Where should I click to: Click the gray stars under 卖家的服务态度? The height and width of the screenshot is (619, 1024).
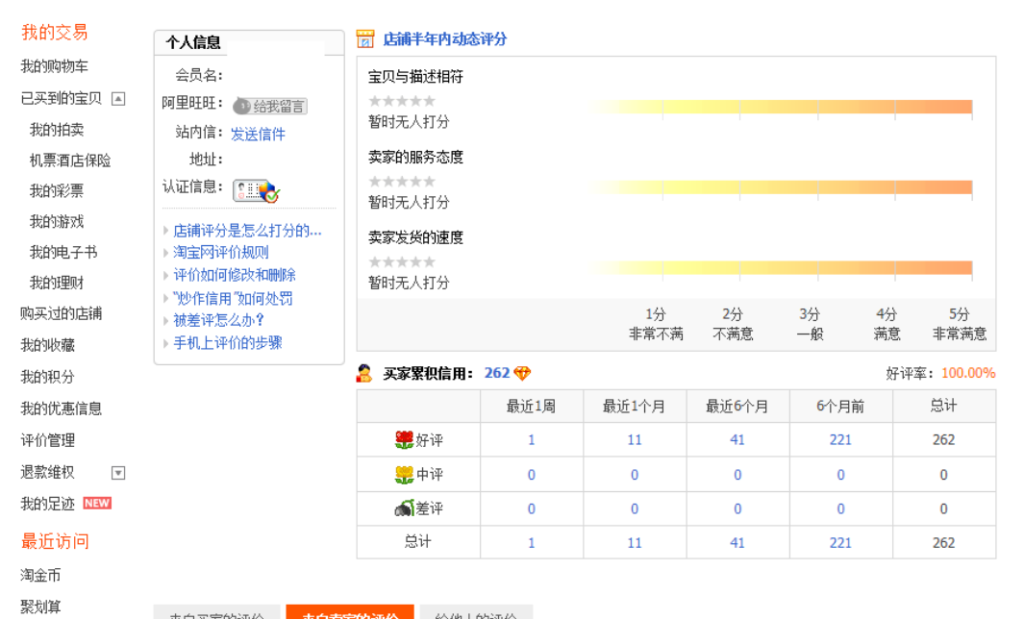(402, 181)
